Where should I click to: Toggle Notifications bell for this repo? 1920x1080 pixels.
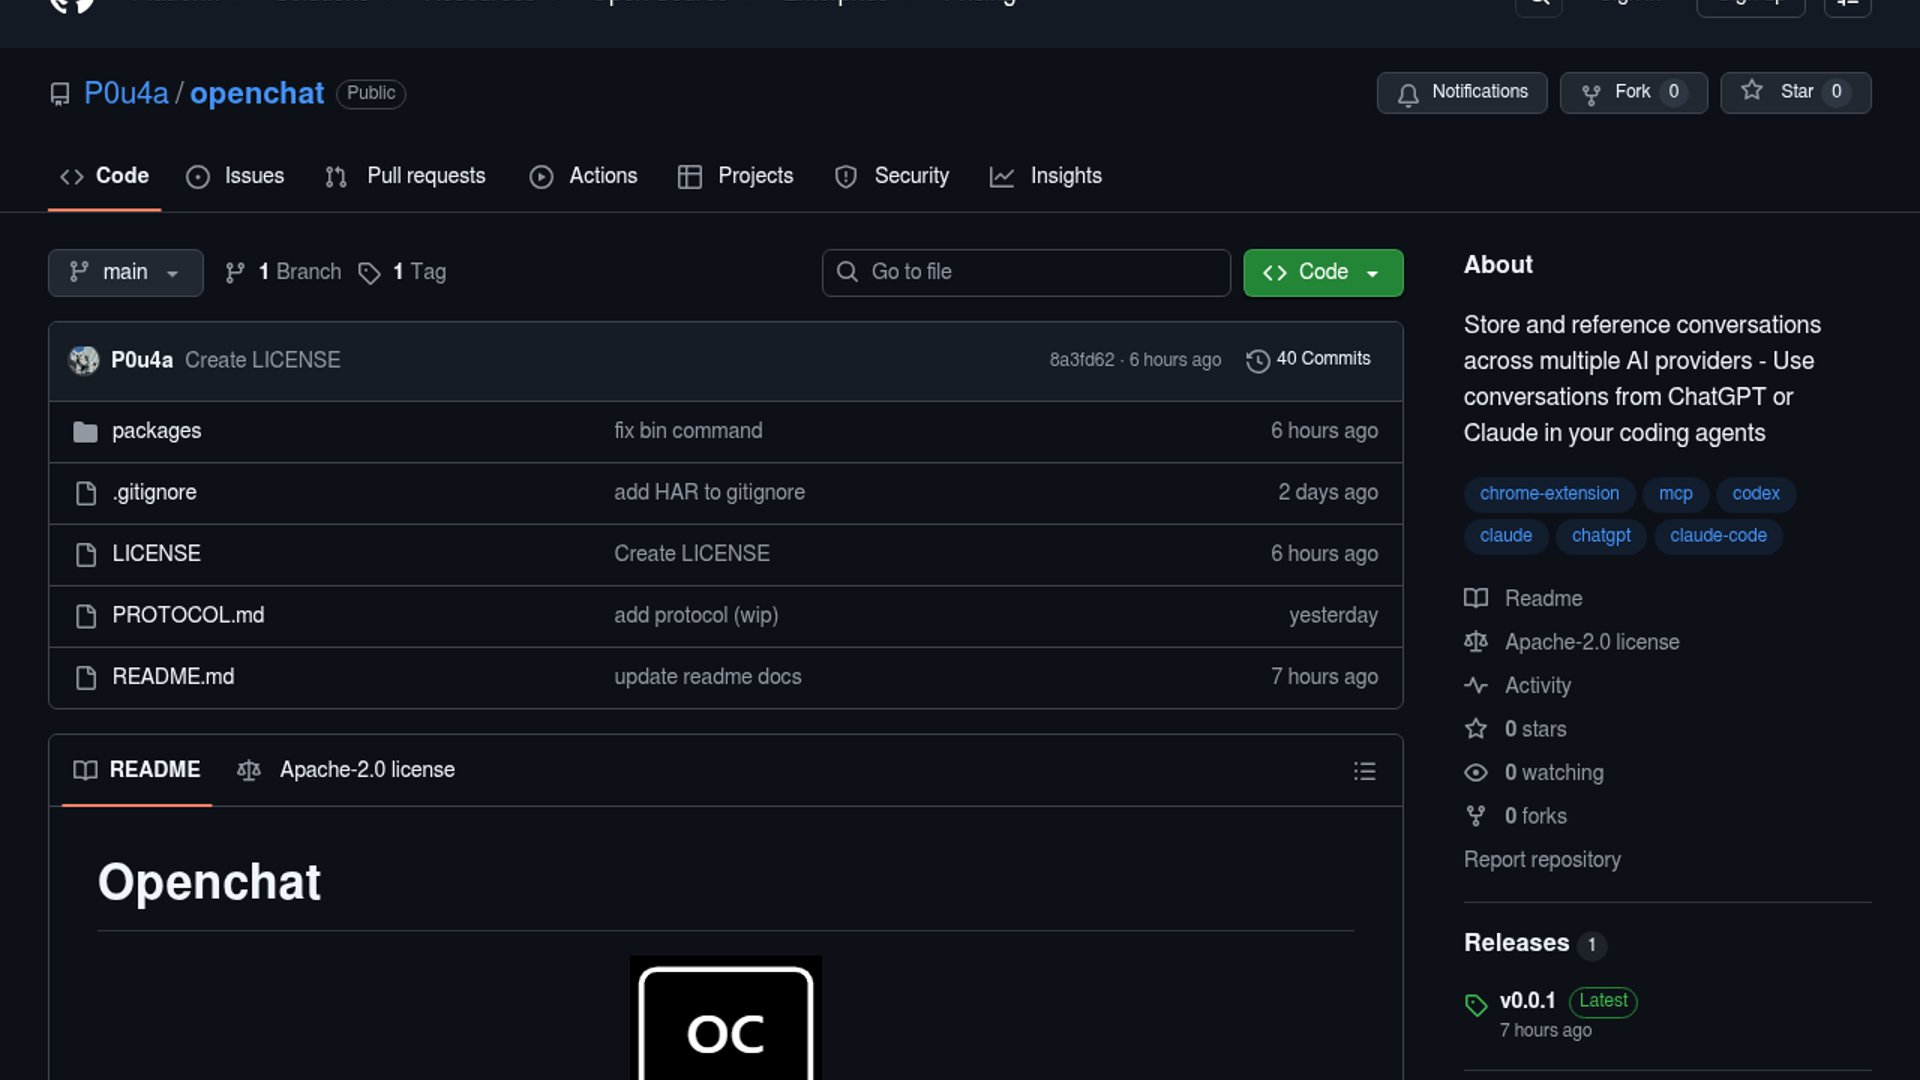[x=1462, y=92]
